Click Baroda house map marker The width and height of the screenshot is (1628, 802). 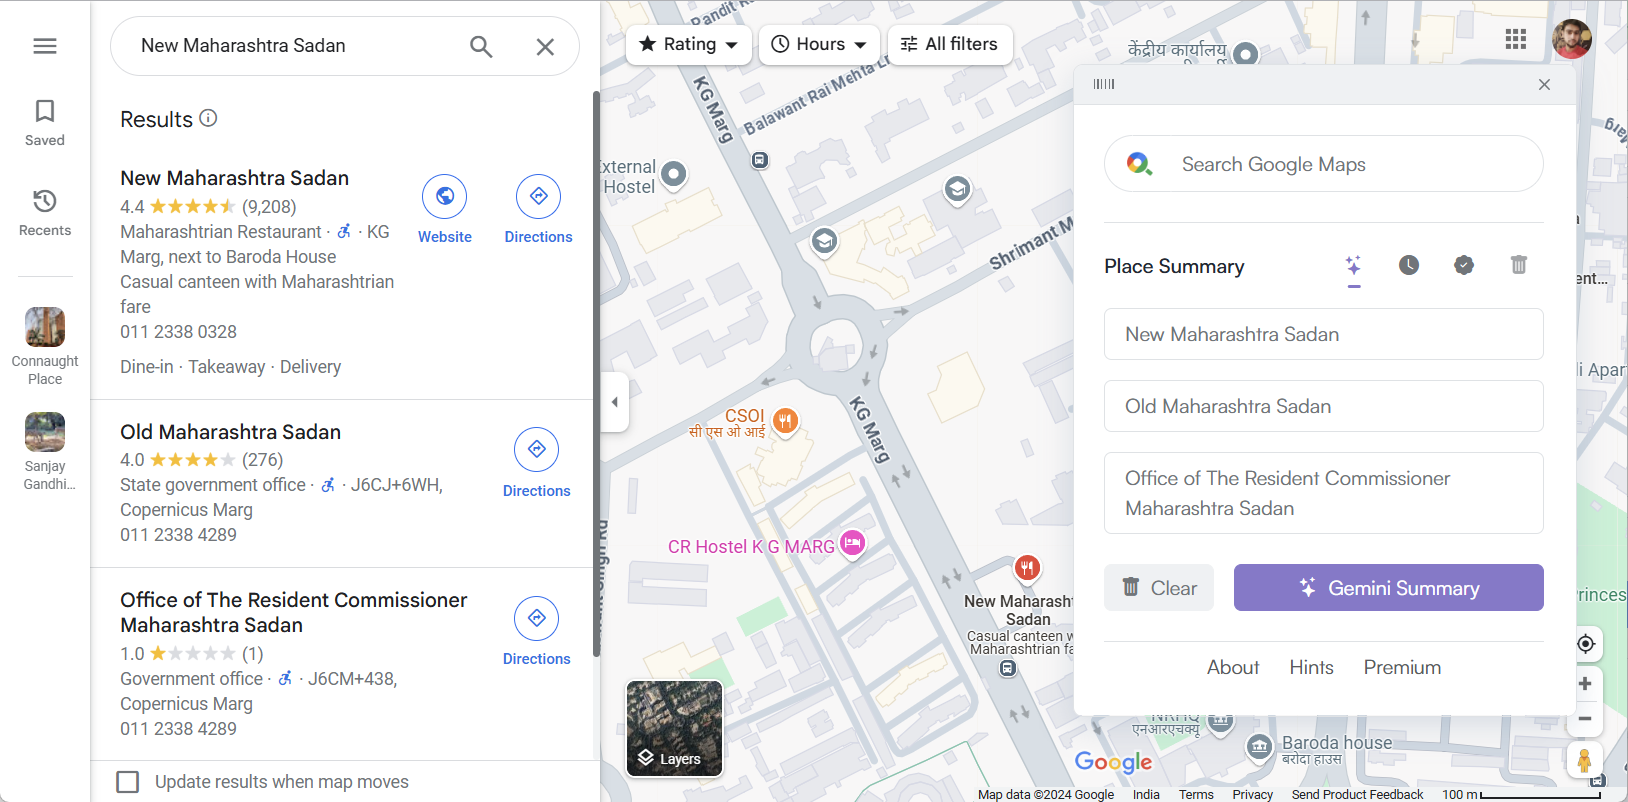(1260, 746)
